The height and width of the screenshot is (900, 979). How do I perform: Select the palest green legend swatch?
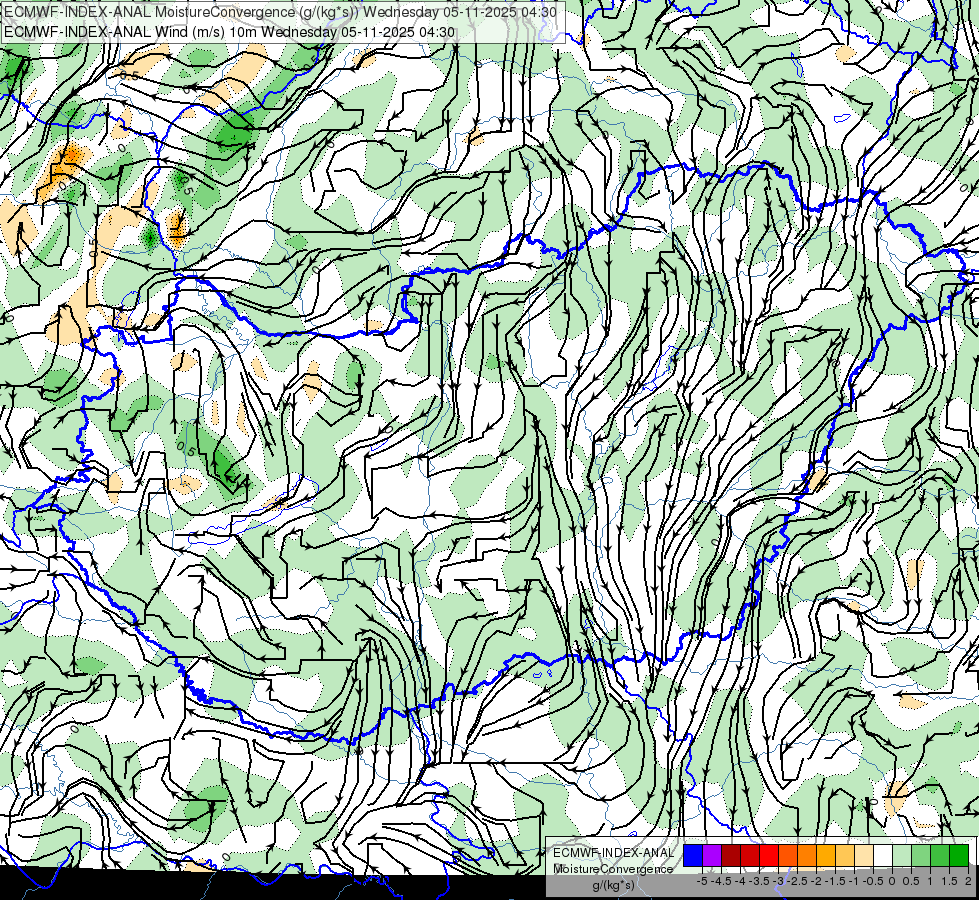[902, 855]
